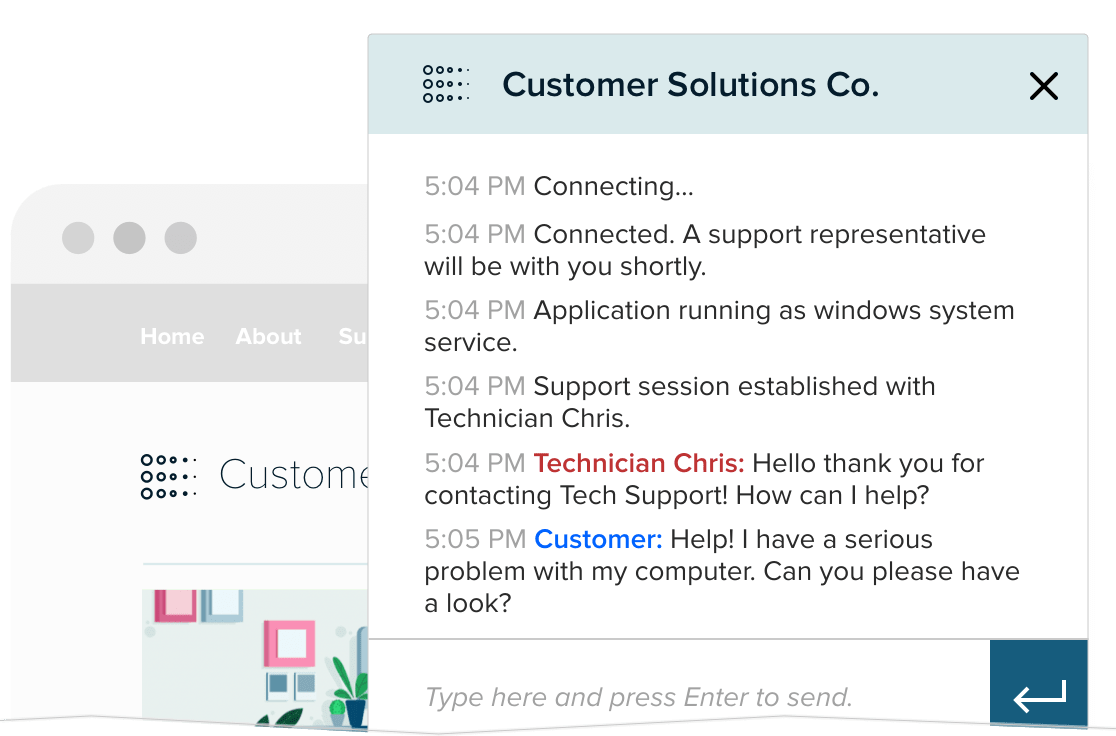1116x736 pixels.
Task: Click the blue Customer name label
Action: [597, 539]
